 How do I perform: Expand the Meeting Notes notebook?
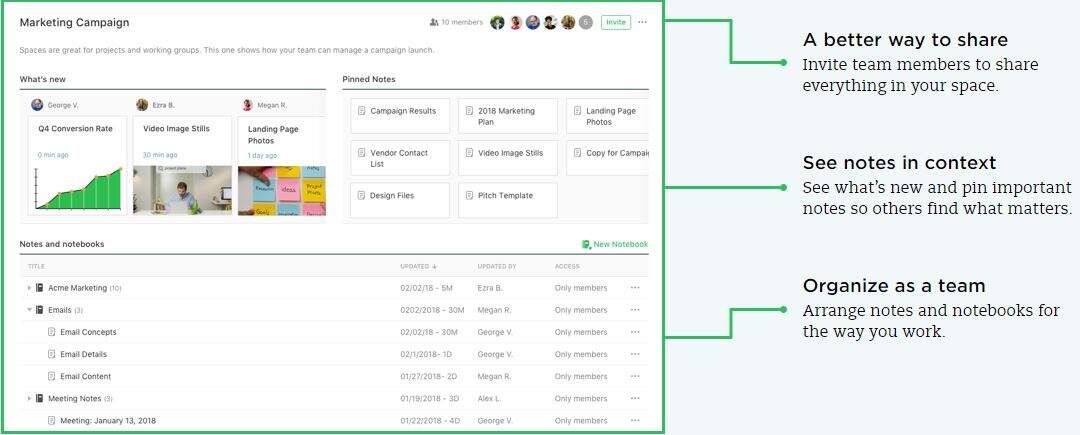[29, 399]
